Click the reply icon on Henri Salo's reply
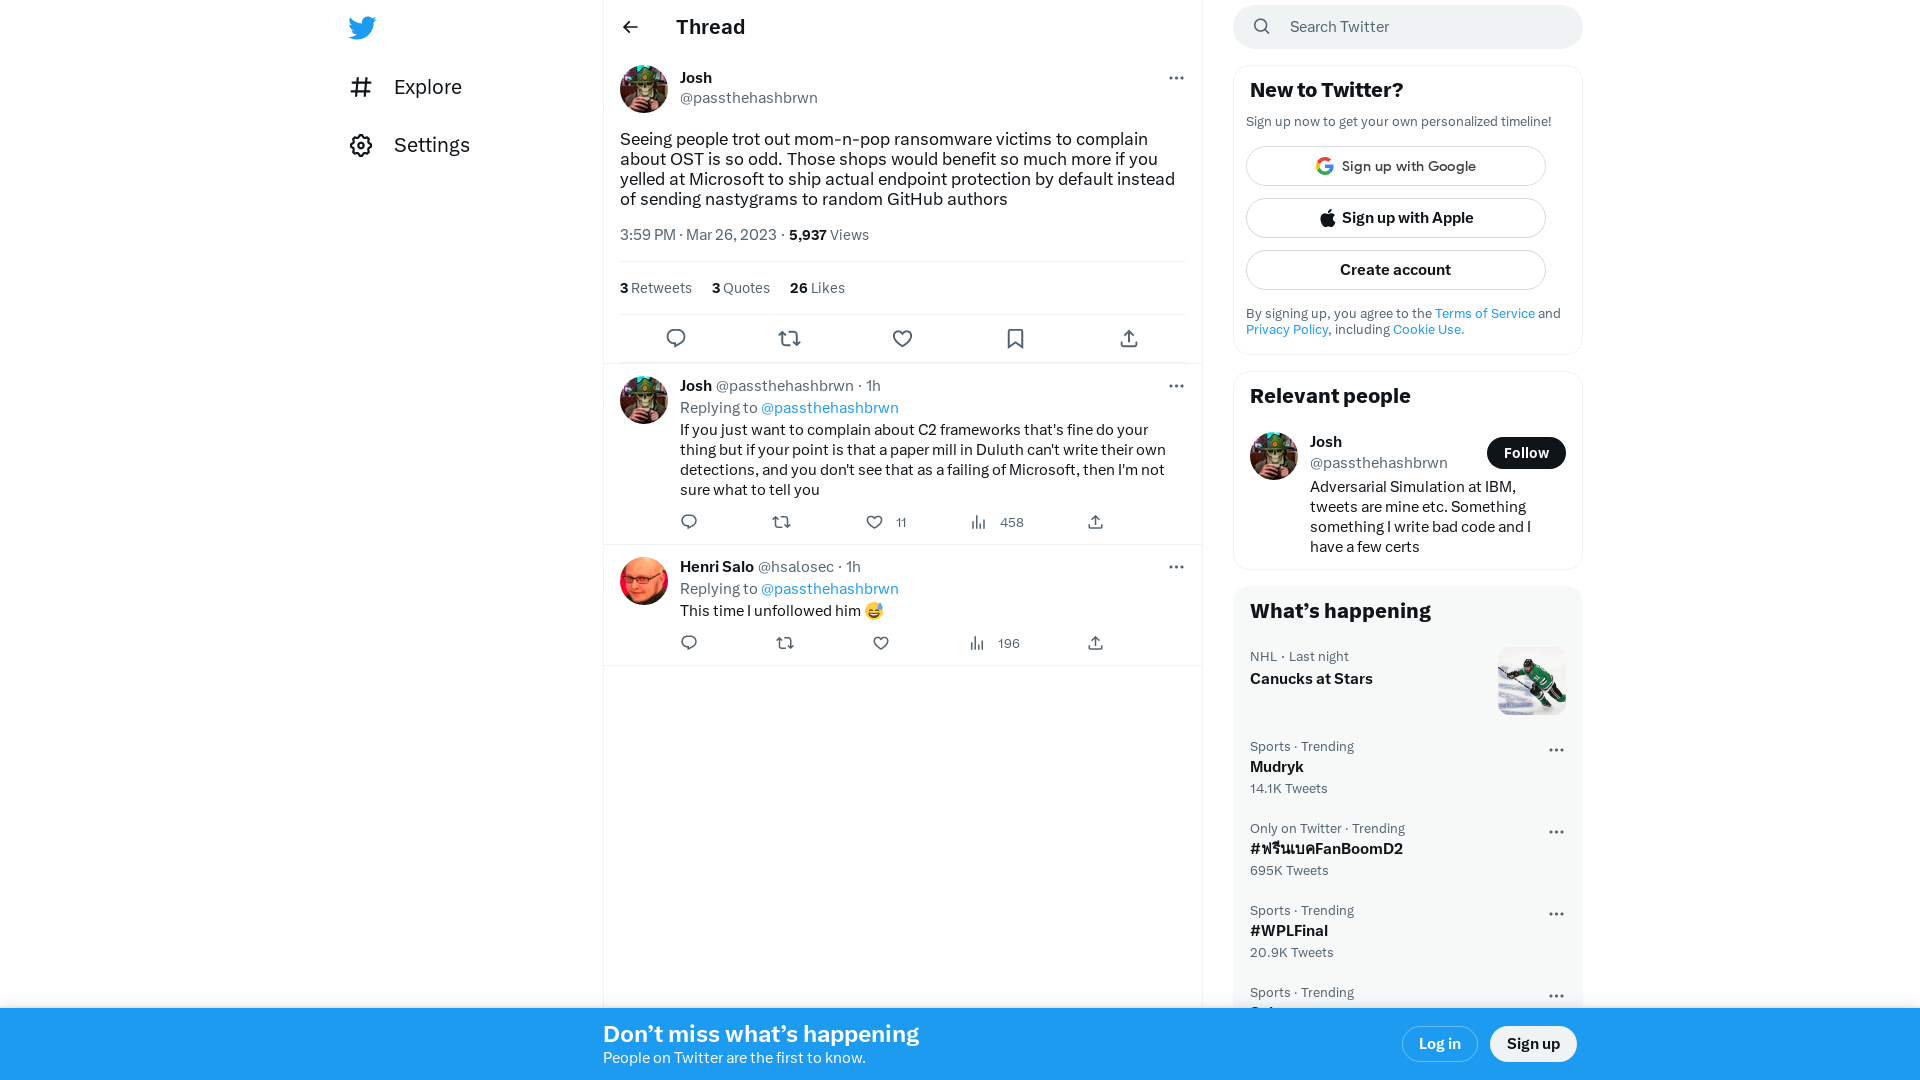Viewport: 1920px width, 1080px height. point(688,642)
